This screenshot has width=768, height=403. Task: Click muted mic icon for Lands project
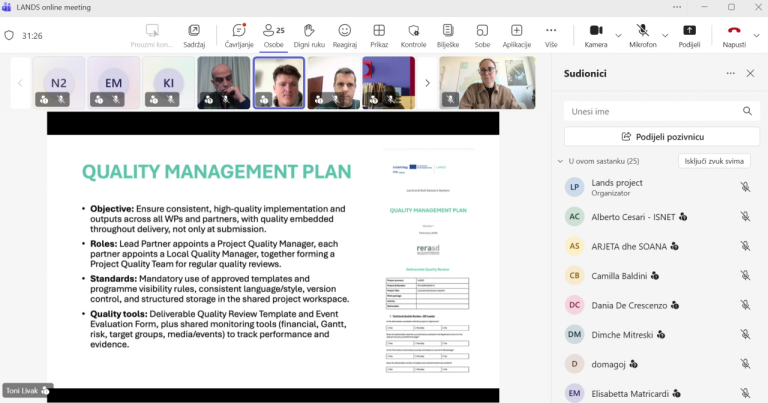[745, 187]
